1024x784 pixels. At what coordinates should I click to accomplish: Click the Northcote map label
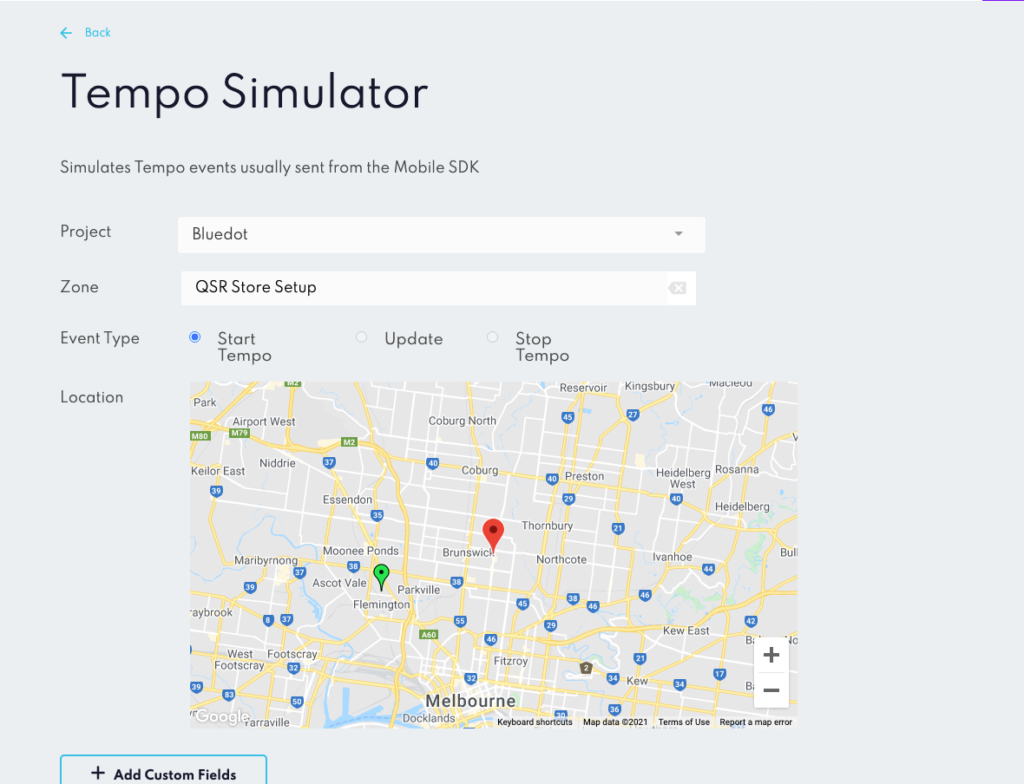pos(562,559)
